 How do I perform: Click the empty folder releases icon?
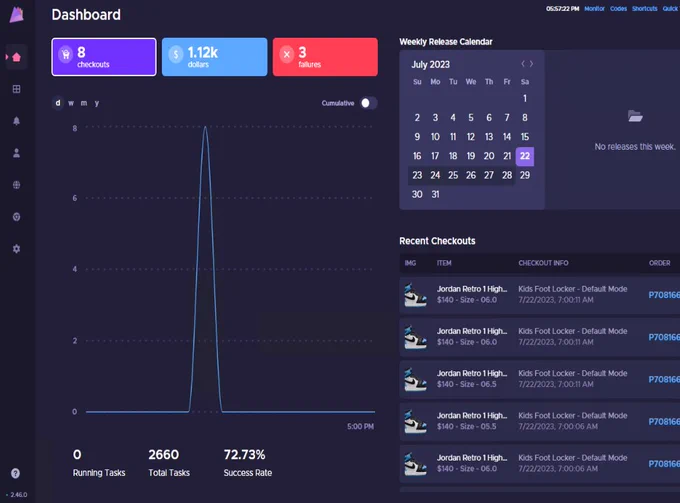click(635, 116)
